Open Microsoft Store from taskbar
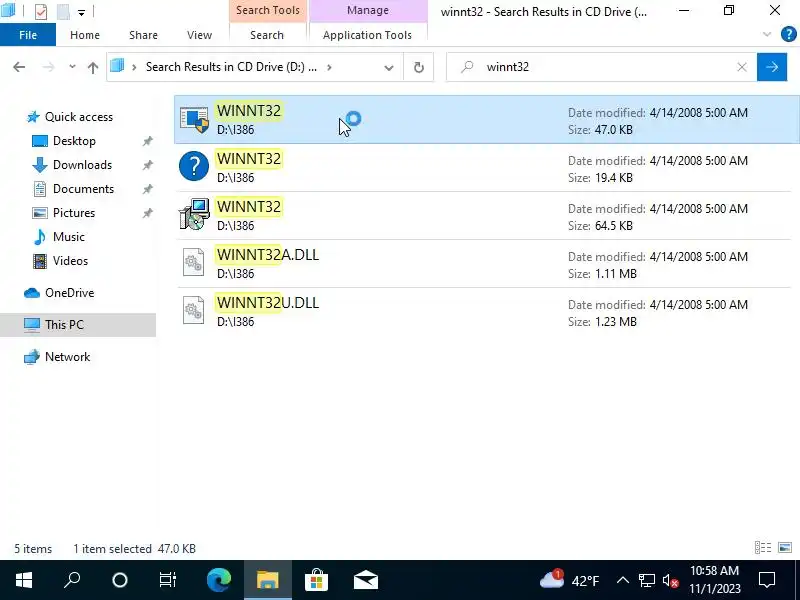 (x=316, y=580)
